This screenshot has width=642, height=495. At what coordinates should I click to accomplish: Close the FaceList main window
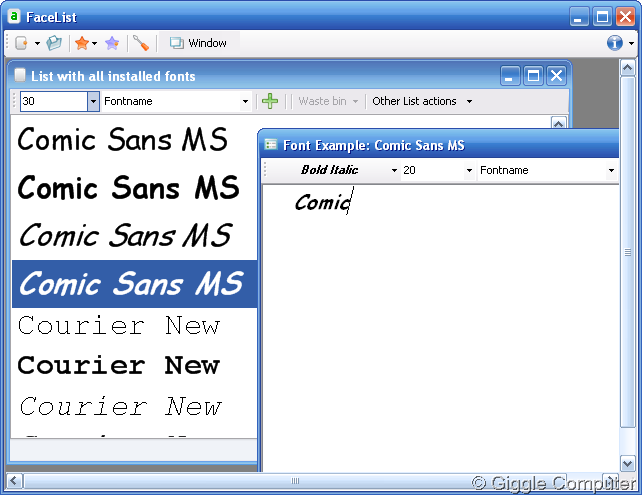pyautogui.click(x=626, y=17)
